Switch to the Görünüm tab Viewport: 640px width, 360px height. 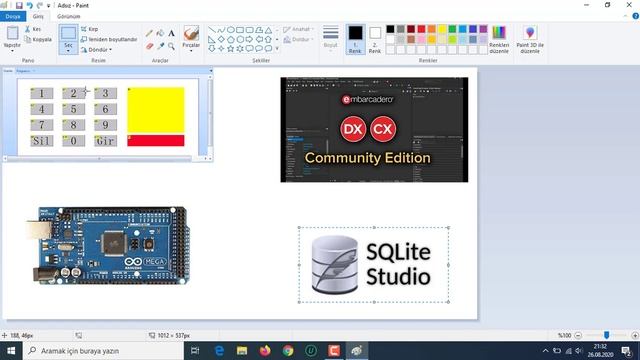pyautogui.click(x=69, y=16)
